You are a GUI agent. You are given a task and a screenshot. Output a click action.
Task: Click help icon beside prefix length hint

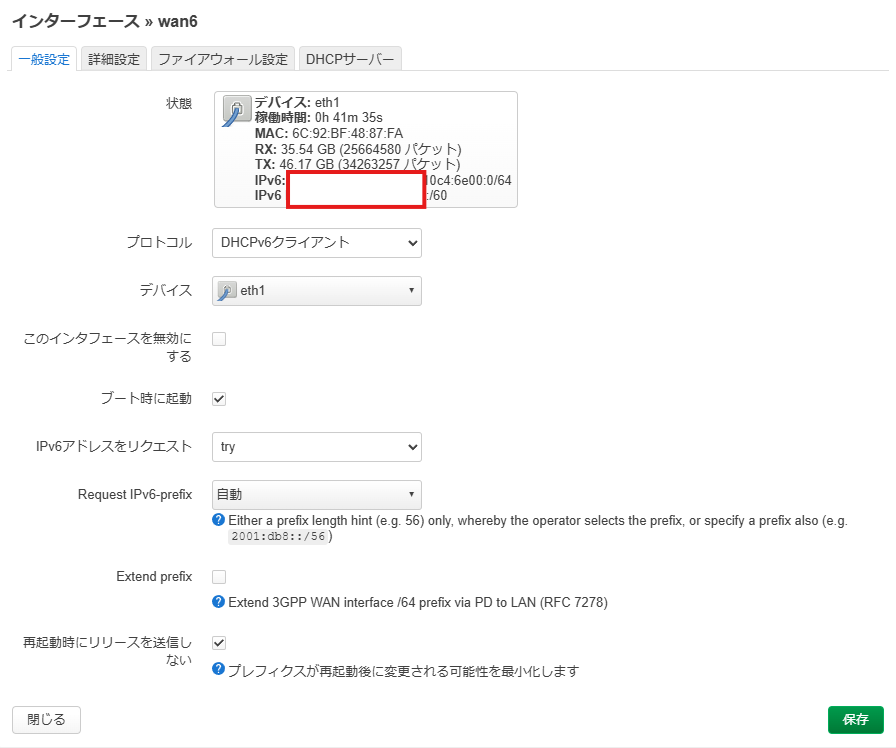[218, 520]
